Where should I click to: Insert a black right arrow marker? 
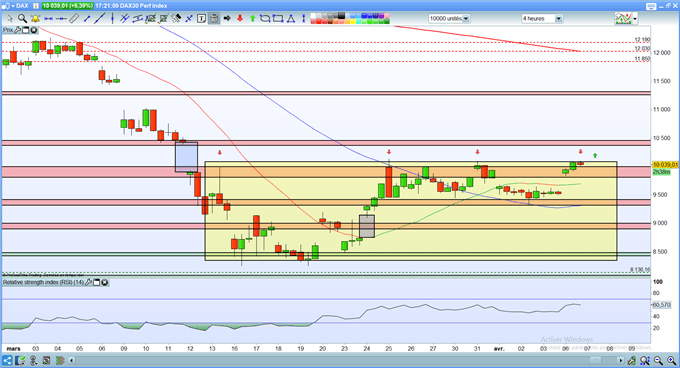coord(227,18)
